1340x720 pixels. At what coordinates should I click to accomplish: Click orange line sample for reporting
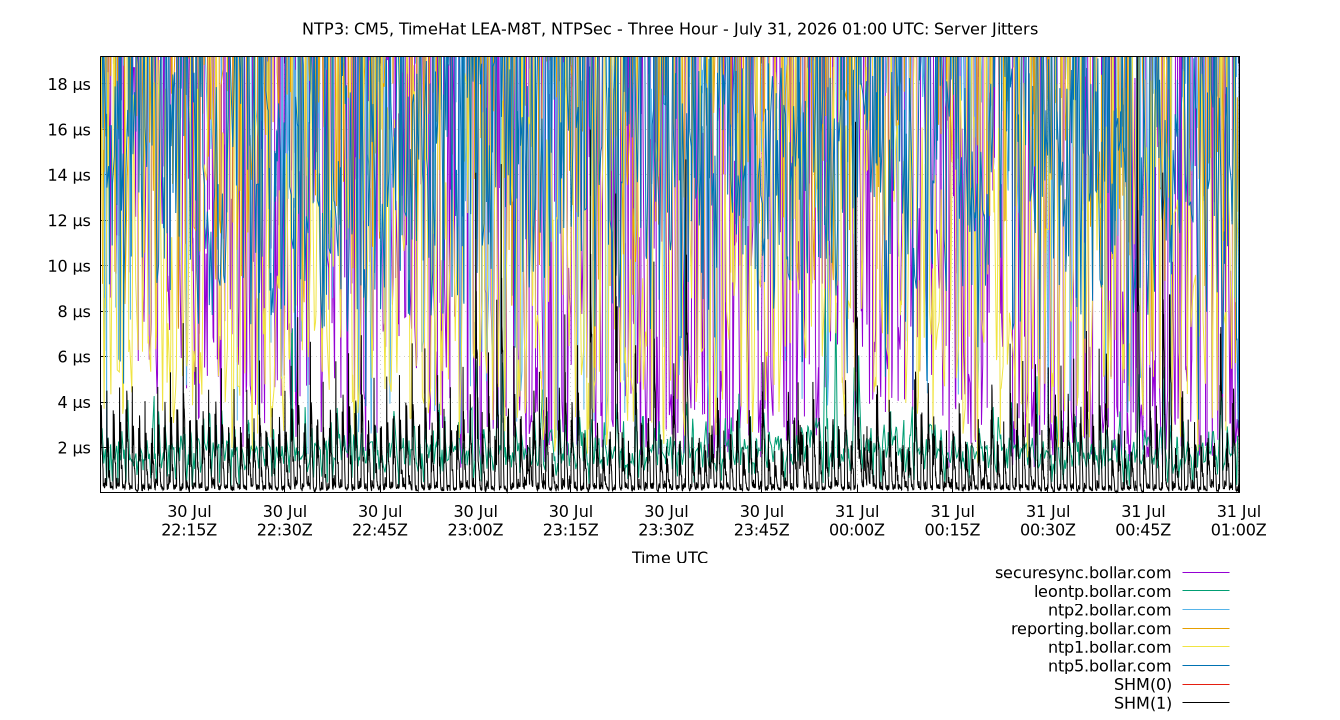tap(1206, 629)
